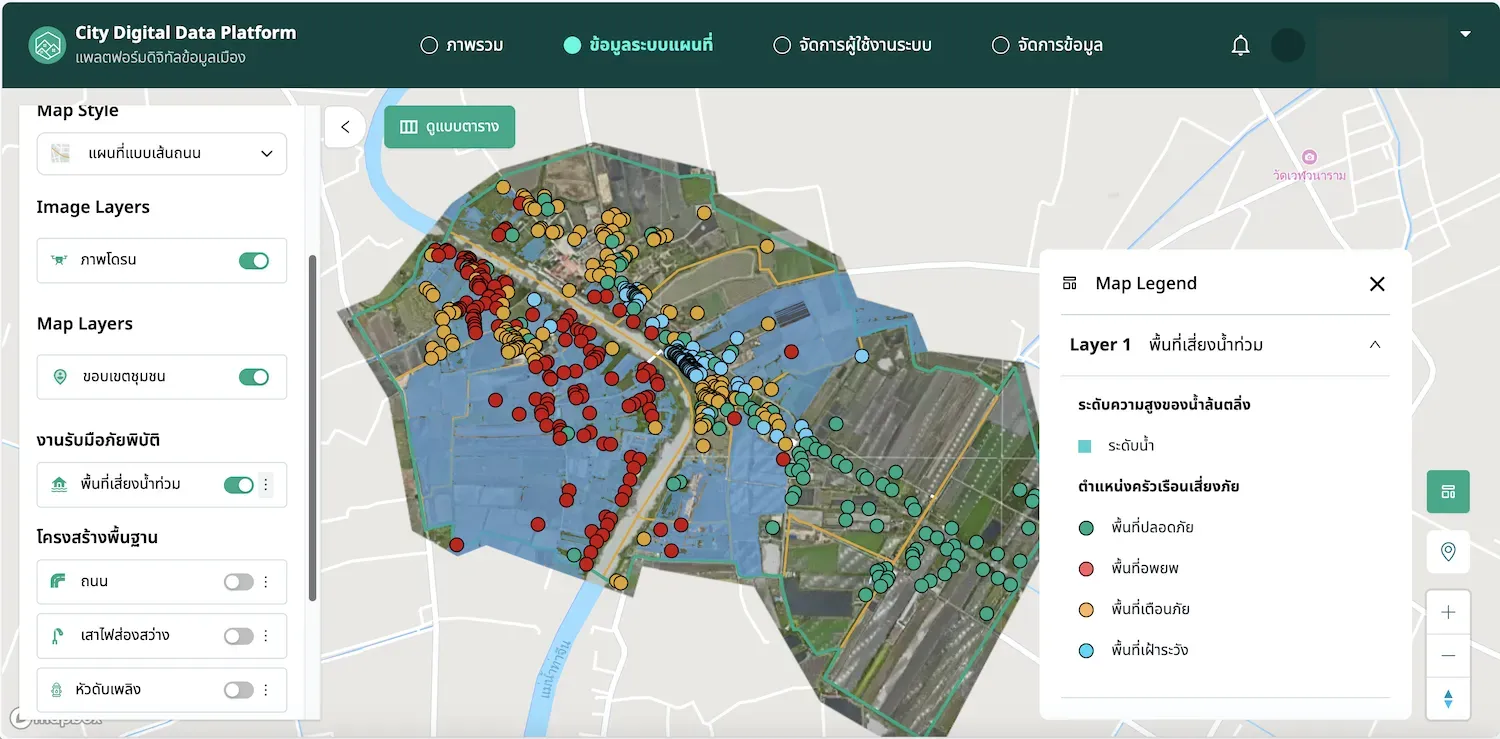Viewport: 1500px width, 739px height.
Task: Toggle the green map legend button
Action: click(1448, 492)
